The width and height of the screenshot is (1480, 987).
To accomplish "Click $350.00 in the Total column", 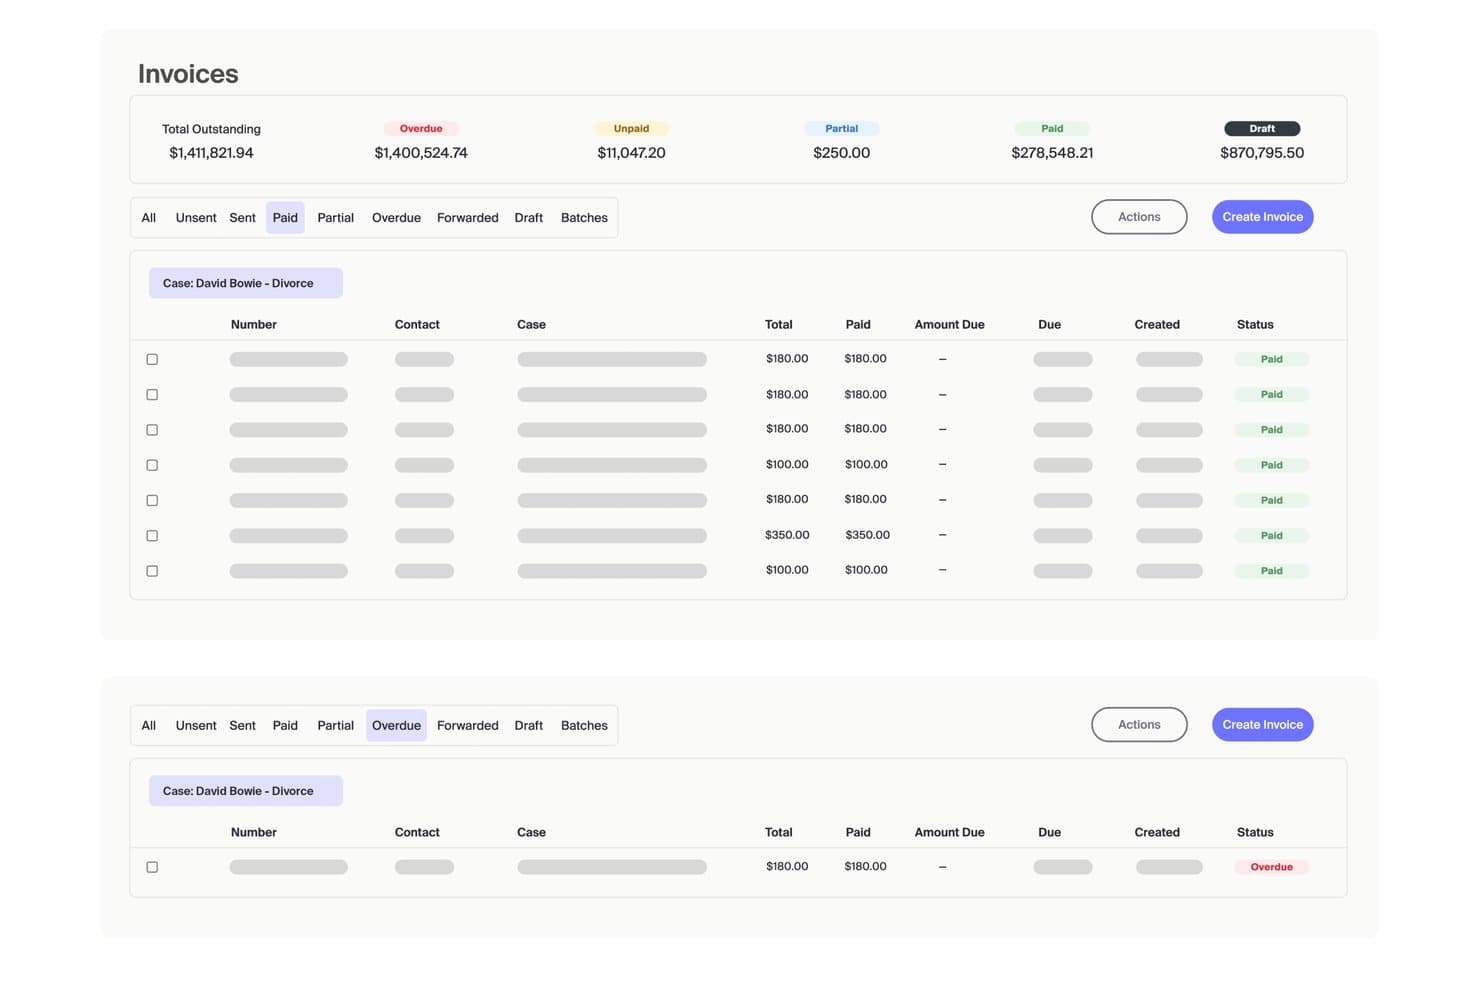I will 787,535.
